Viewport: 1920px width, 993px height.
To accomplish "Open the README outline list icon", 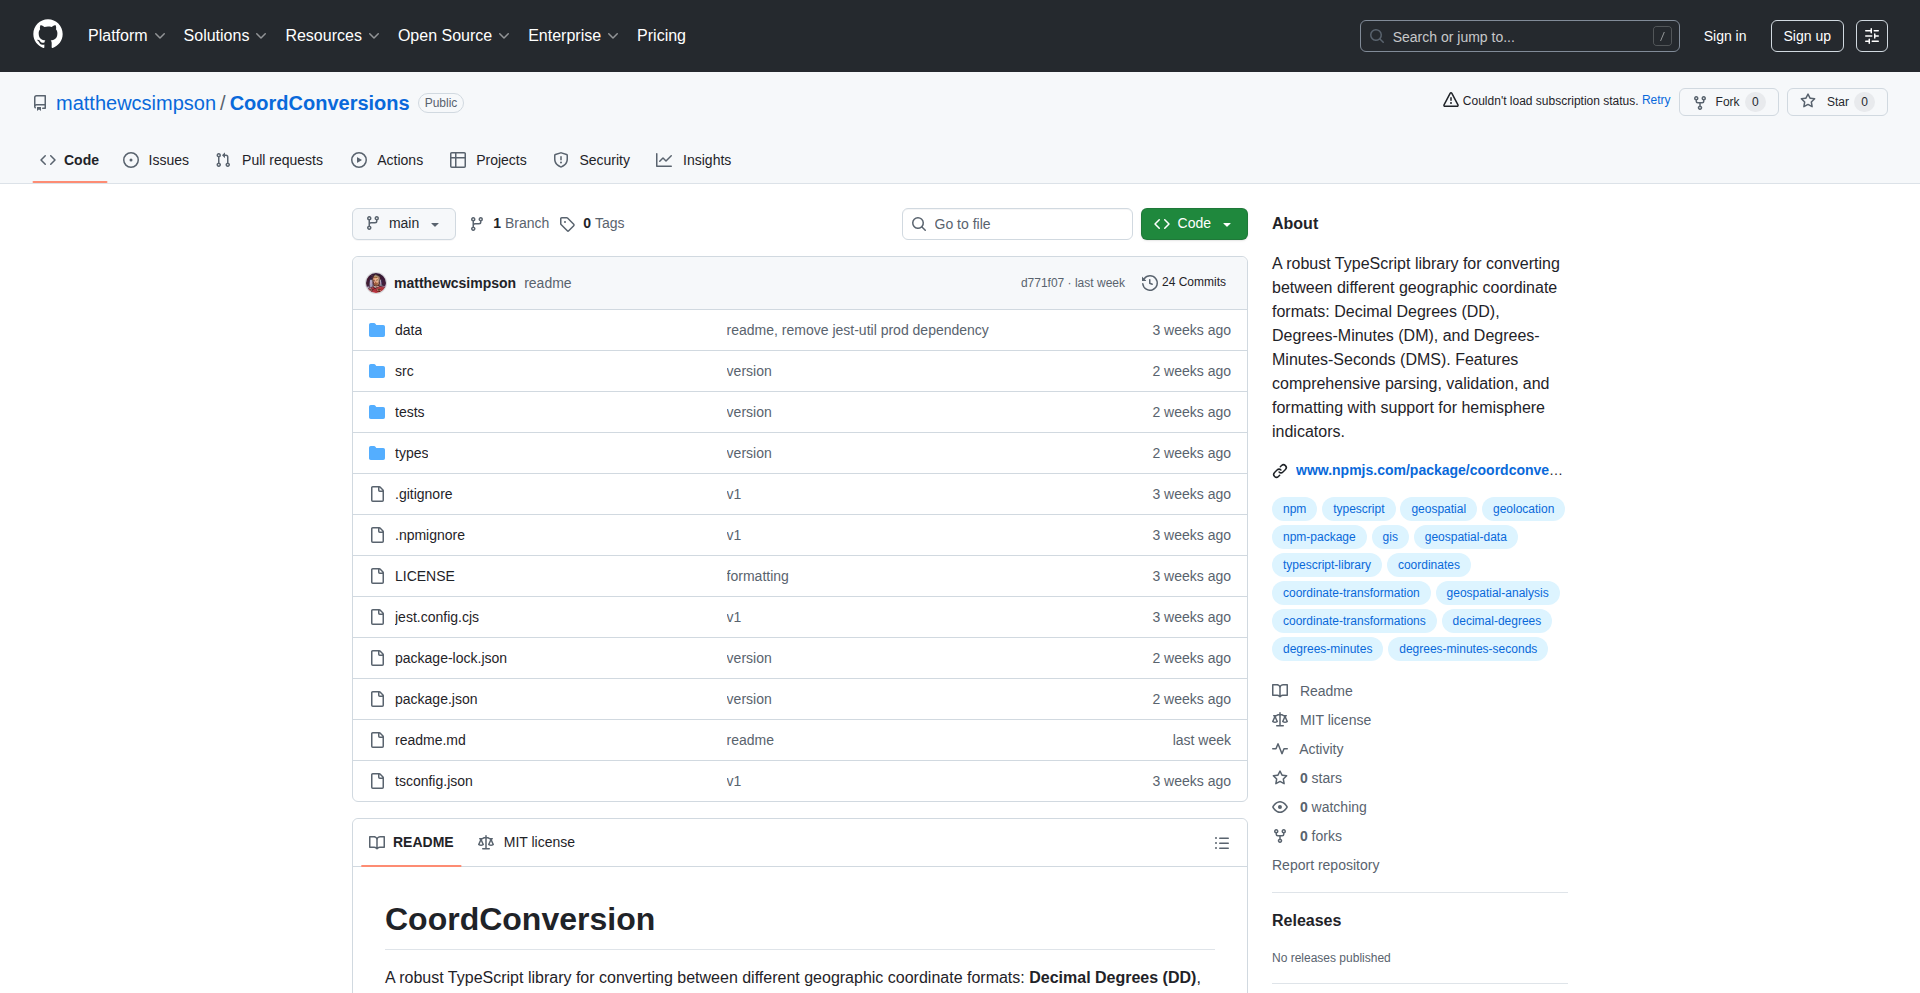I will 1221,843.
